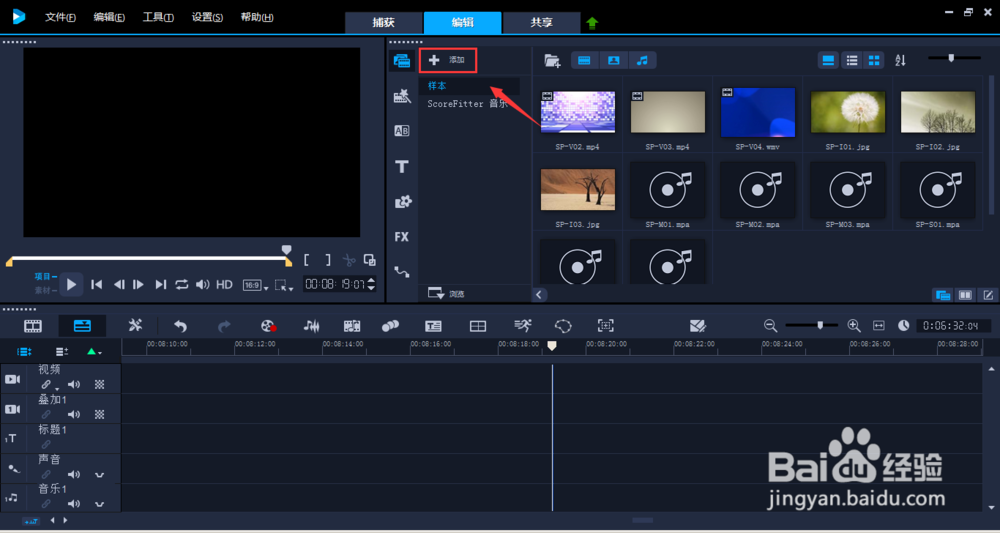Screen dimensions: 1000x533
Task: Undo the last action
Action: pyautogui.click(x=180, y=326)
